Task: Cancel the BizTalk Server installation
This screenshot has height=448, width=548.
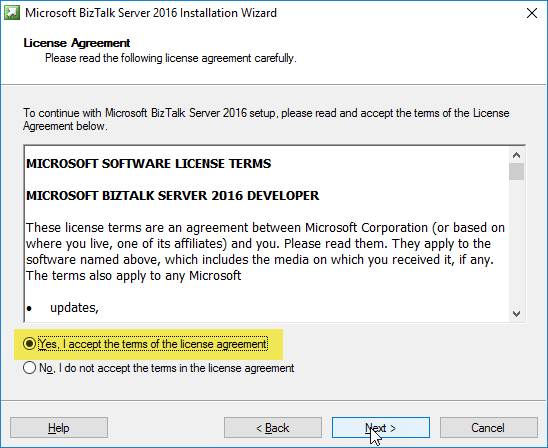Action: point(488,427)
